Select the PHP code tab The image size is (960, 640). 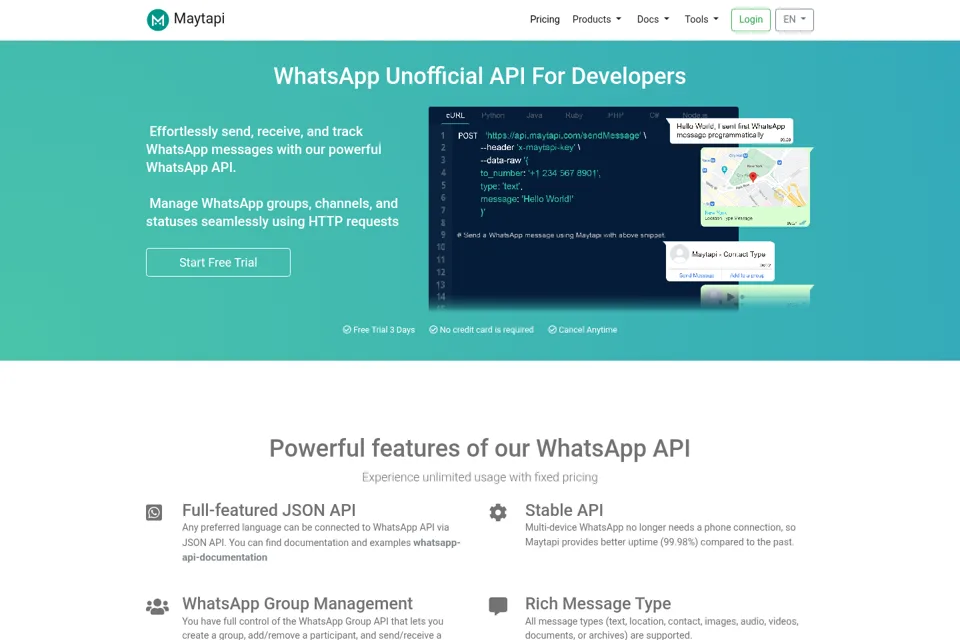tap(615, 115)
